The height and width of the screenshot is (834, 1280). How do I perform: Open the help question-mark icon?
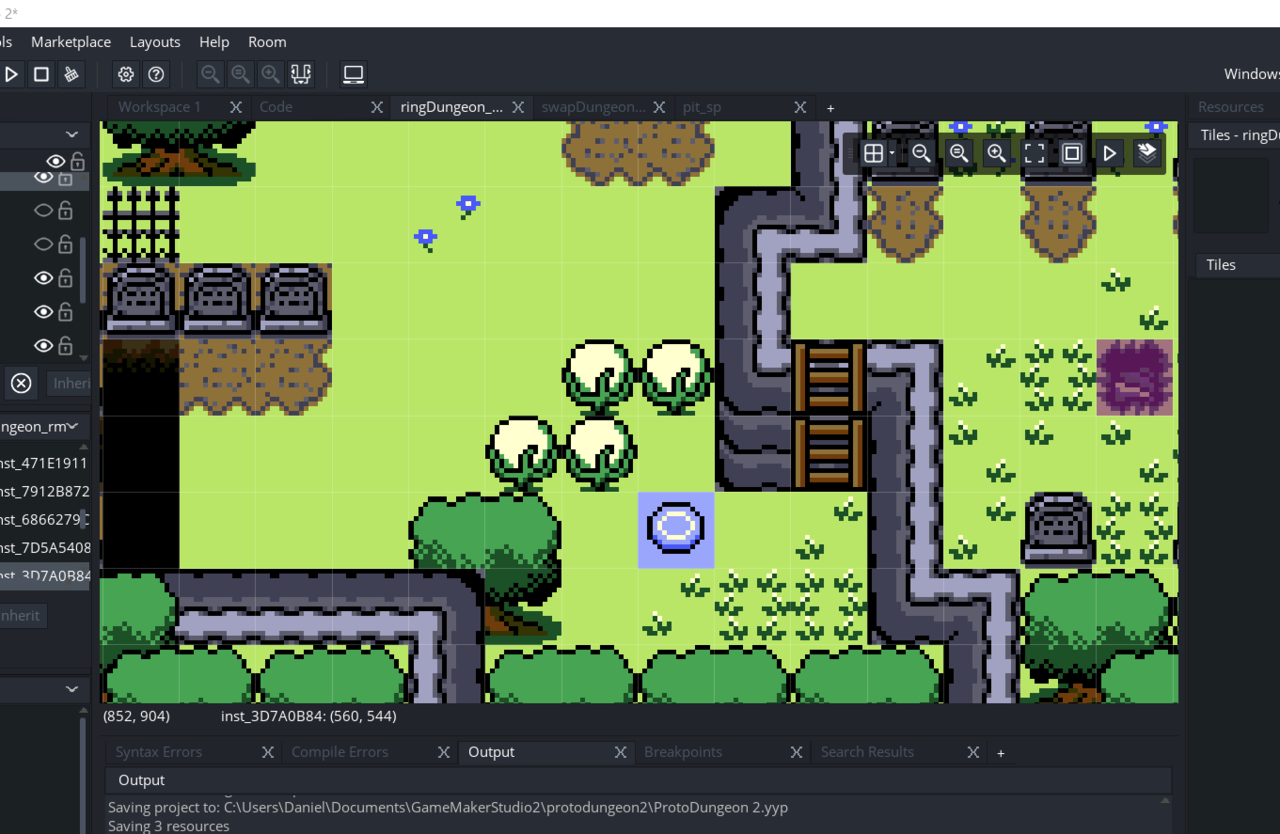click(156, 74)
